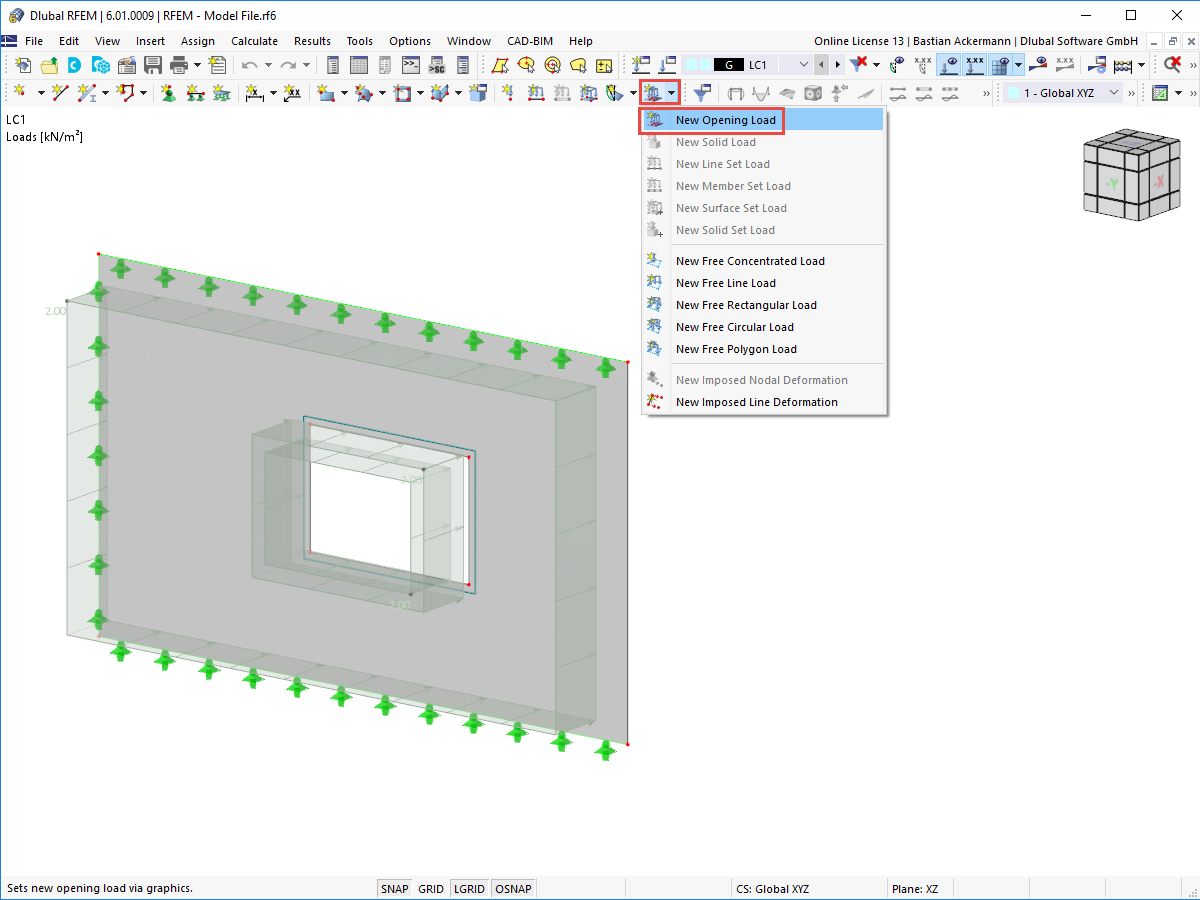Choose New Free Polygon Load
Image resolution: width=1200 pixels, height=900 pixels.
coord(762,349)
